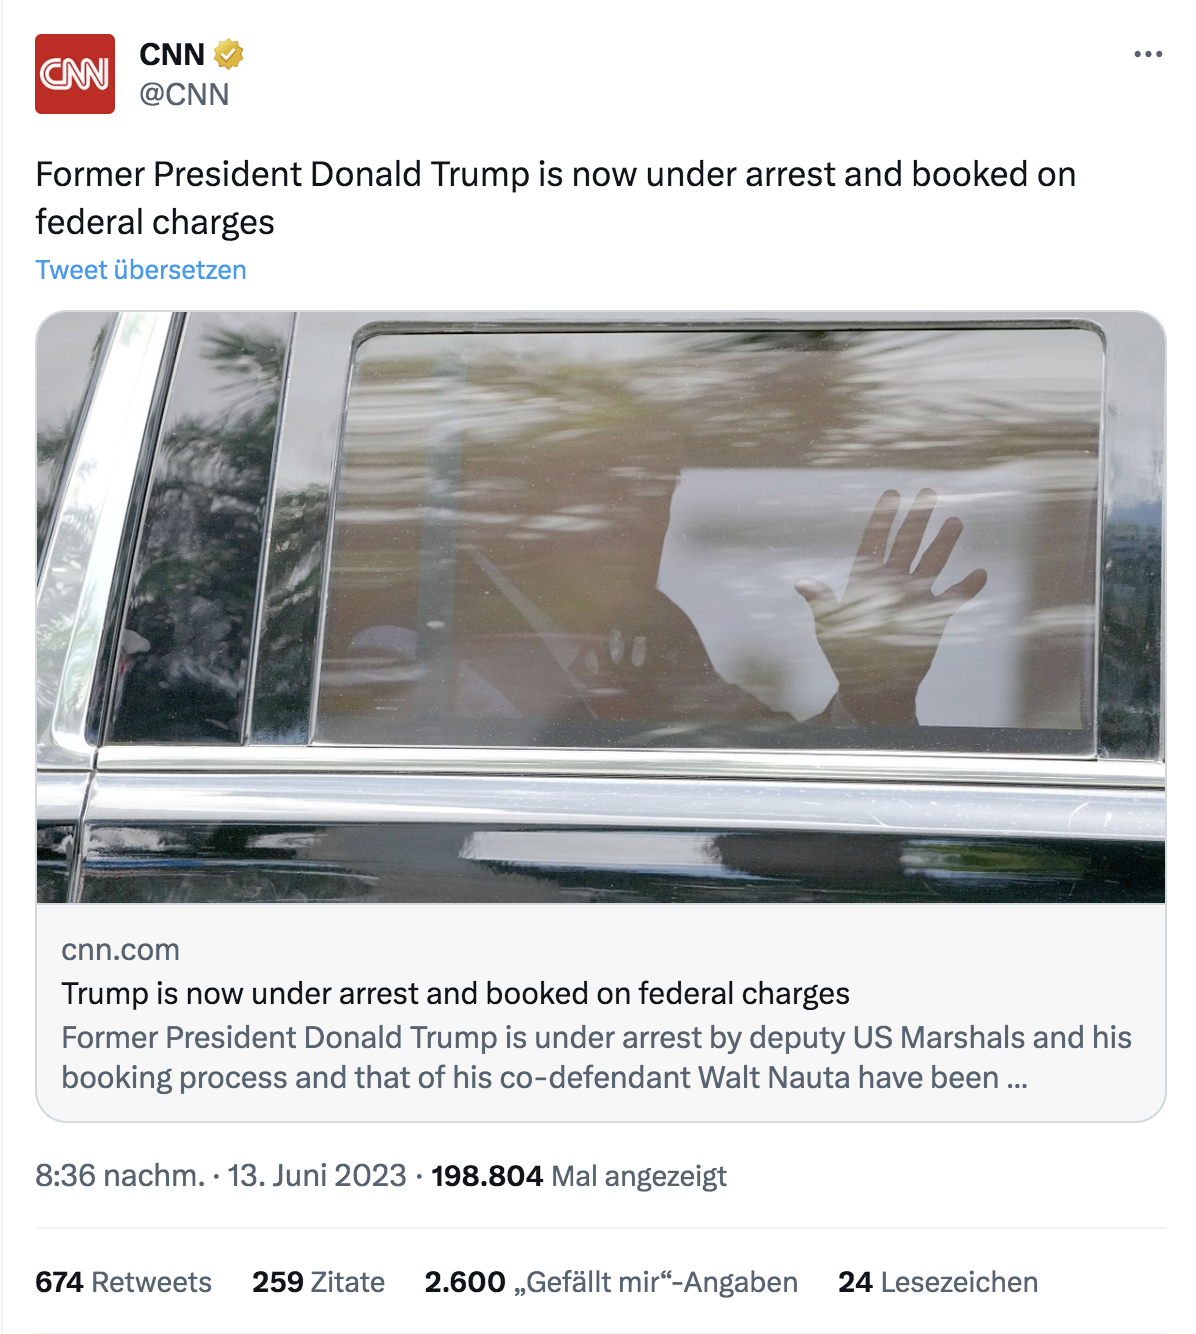
Task: Open the @CNN handle link
Action: click(184, 94)
